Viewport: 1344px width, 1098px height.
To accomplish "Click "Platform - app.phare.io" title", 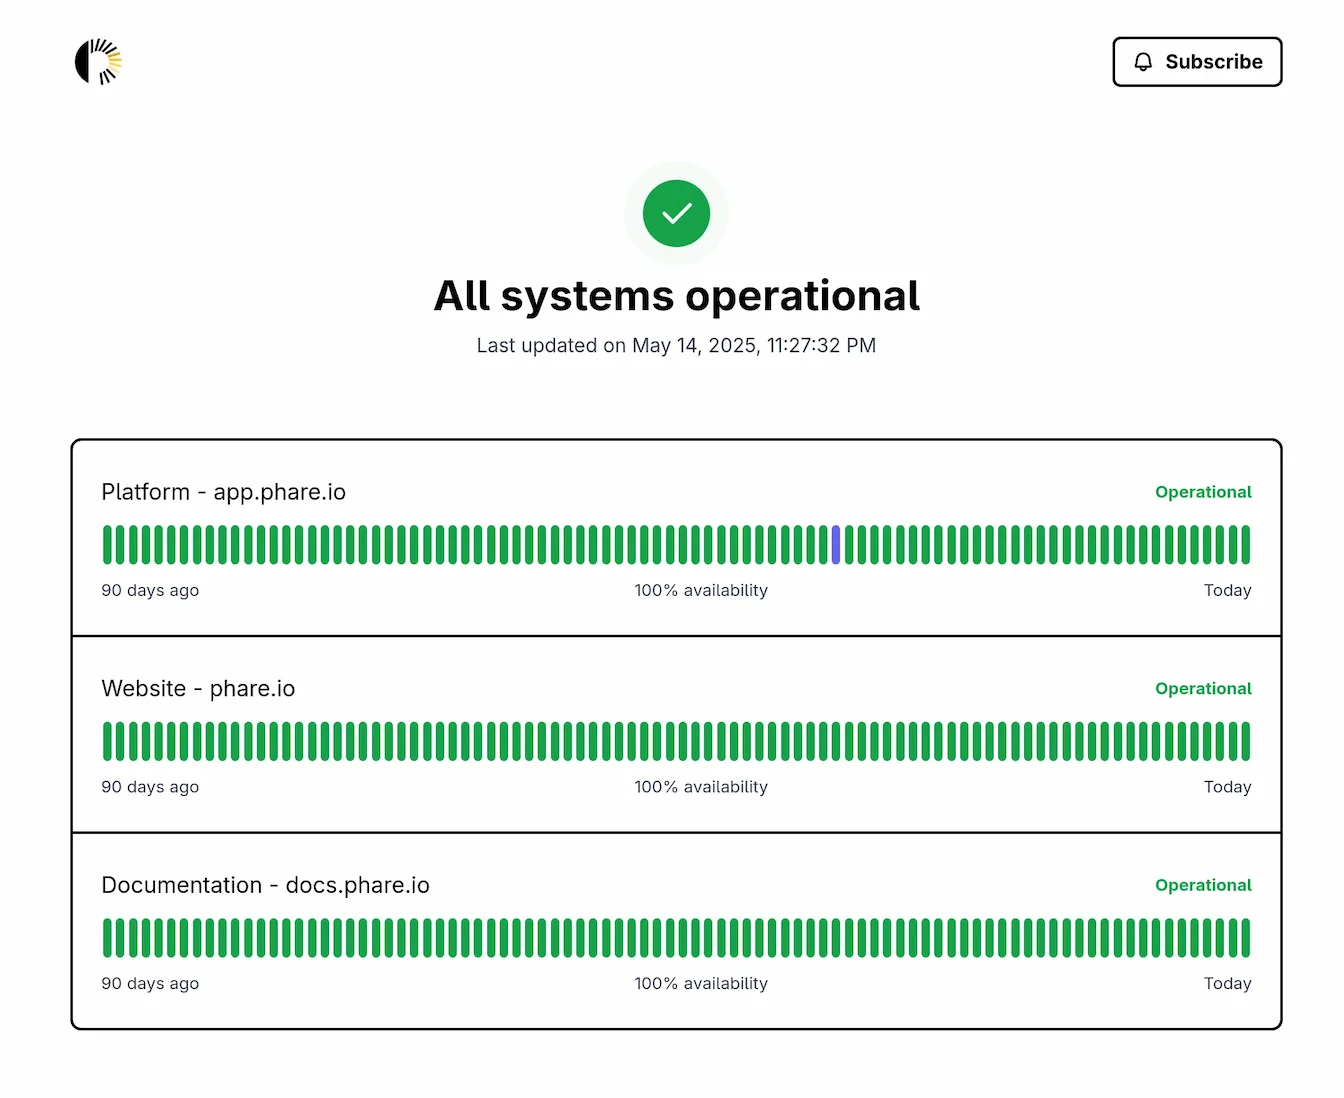I will [x=224, y=492].
